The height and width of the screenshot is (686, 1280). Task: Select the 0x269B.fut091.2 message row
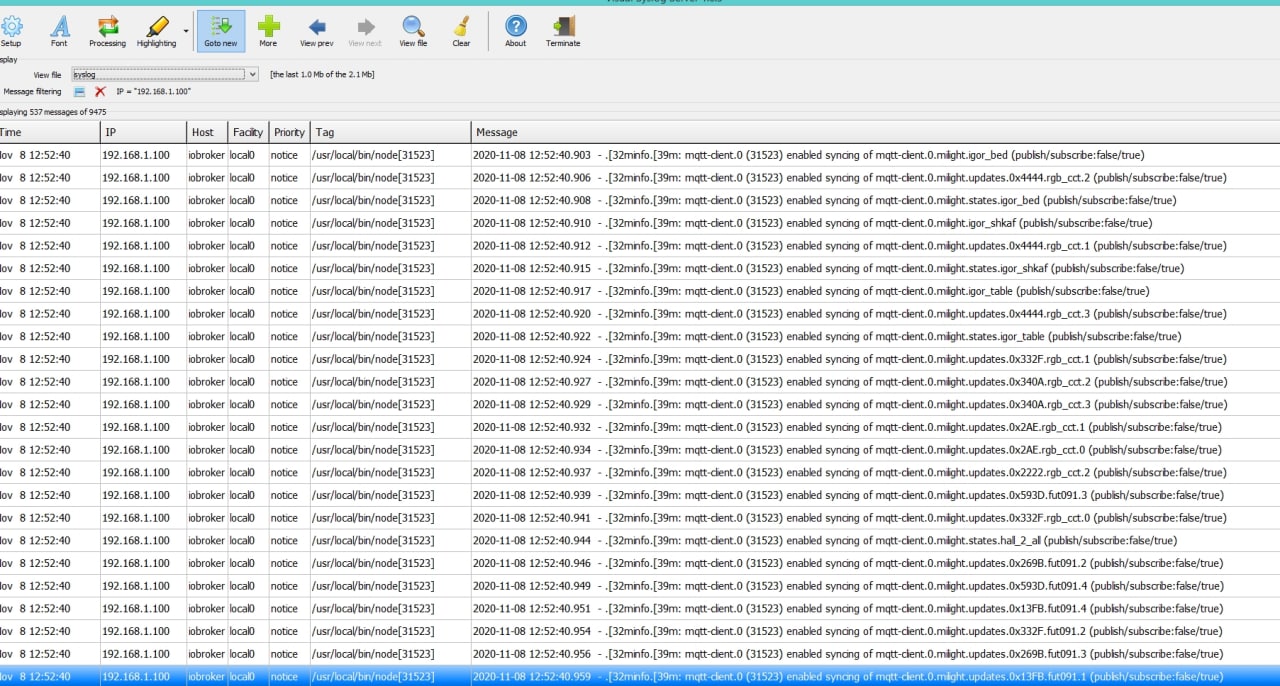(x=640, y=563)
